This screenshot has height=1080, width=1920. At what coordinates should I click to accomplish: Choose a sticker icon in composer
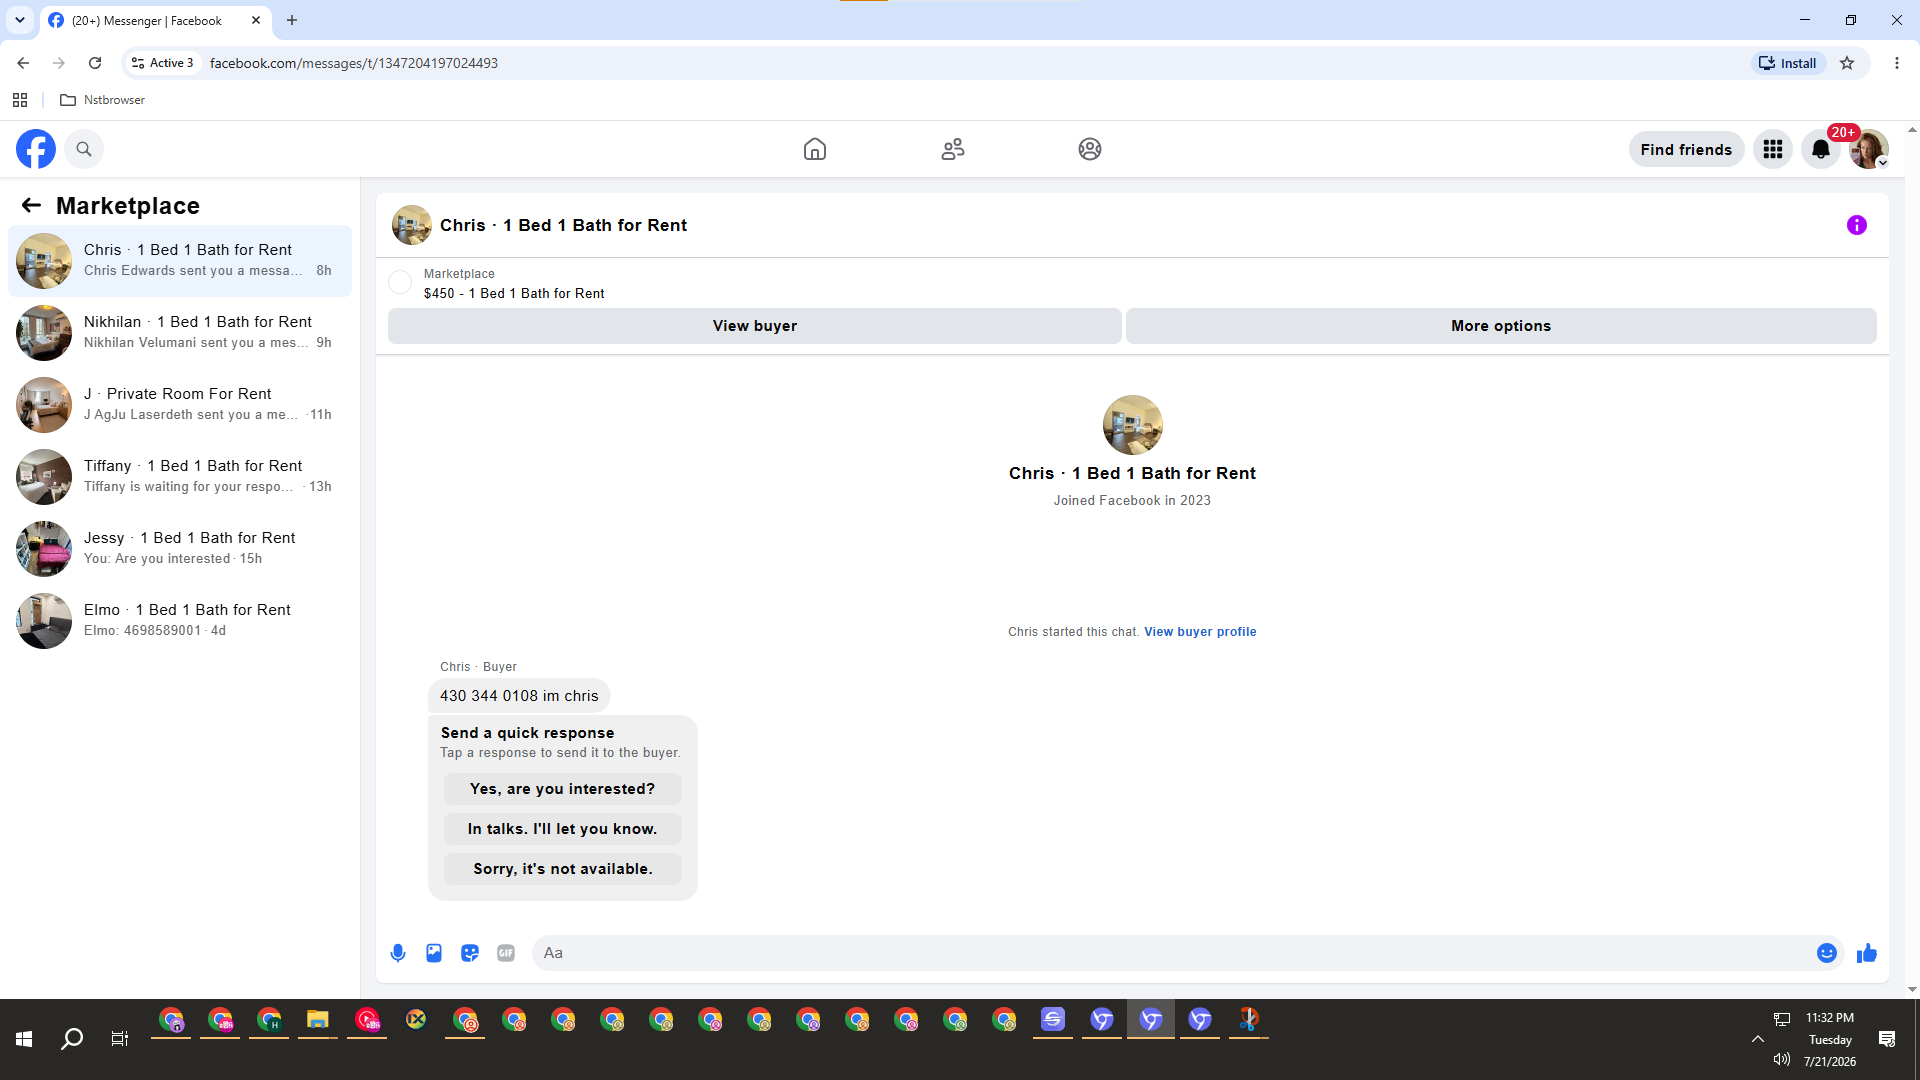tap(470, 953)
